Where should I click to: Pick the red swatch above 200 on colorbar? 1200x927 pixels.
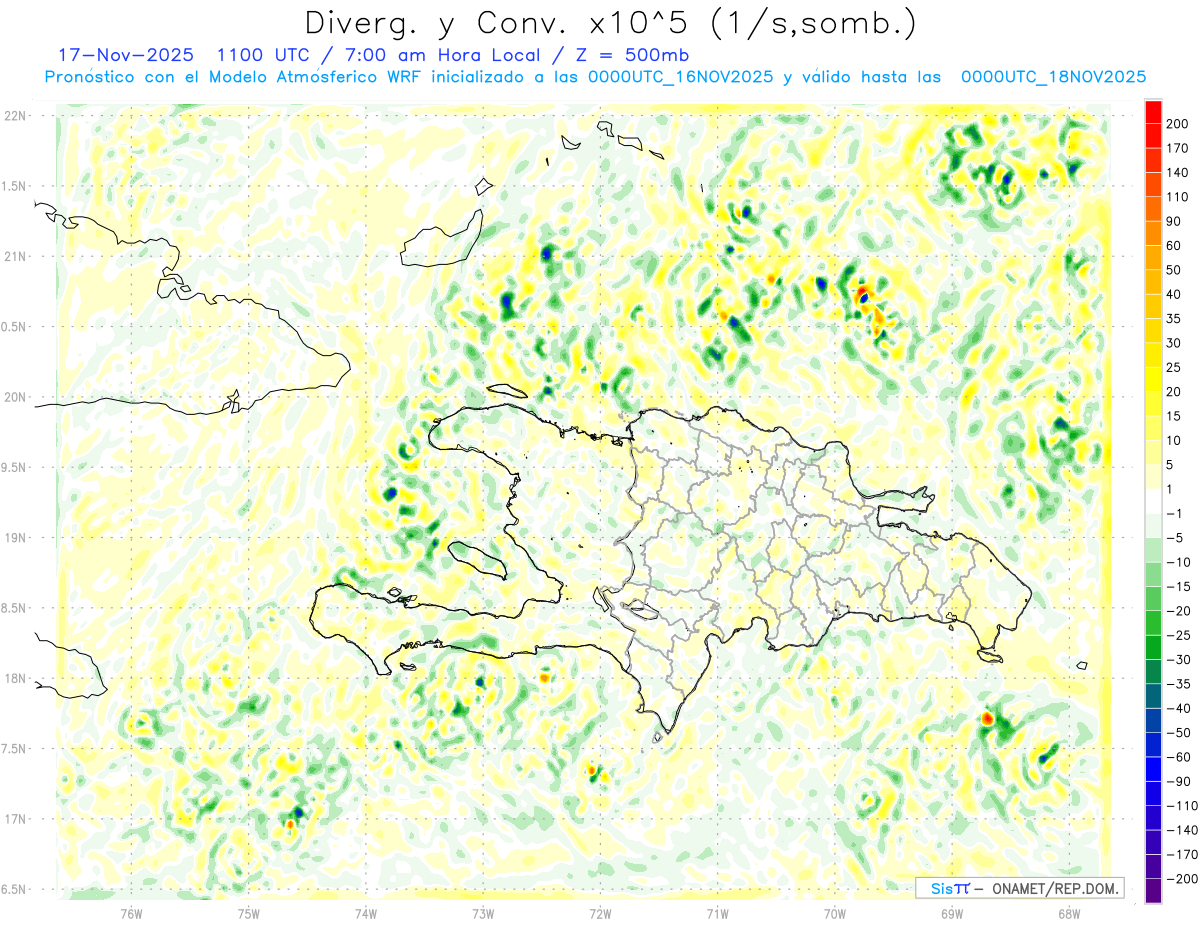click(1154, 112)
